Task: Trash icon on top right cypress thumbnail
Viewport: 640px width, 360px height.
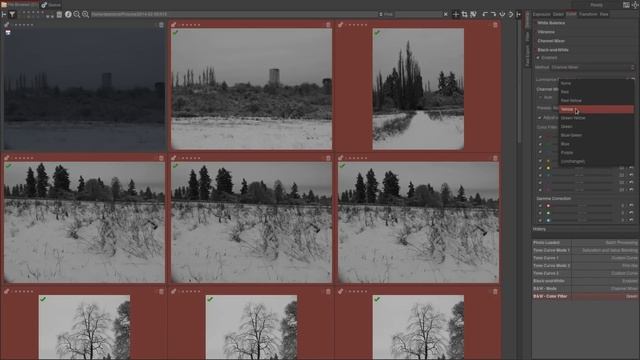Action: pos(495,25)
